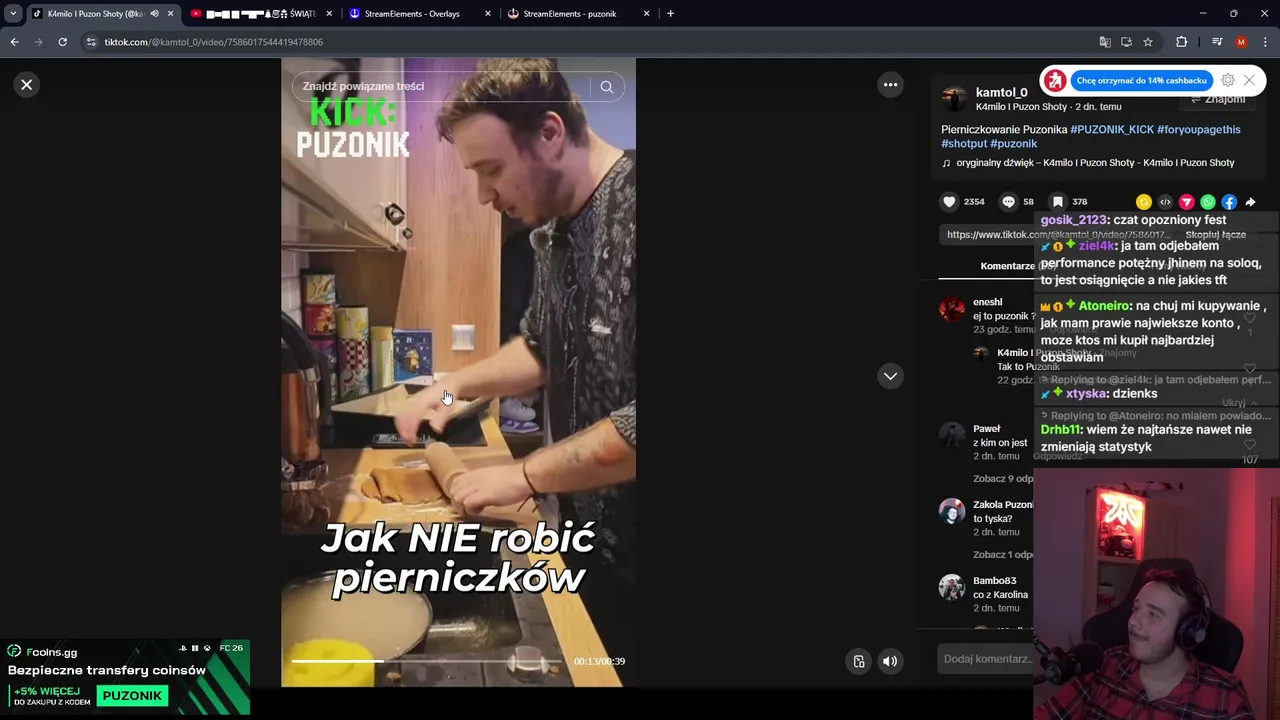Click Zakola Puzon commenter avatar
Image resolution: width=1280 pixels, height=720 pixels.
952,511
